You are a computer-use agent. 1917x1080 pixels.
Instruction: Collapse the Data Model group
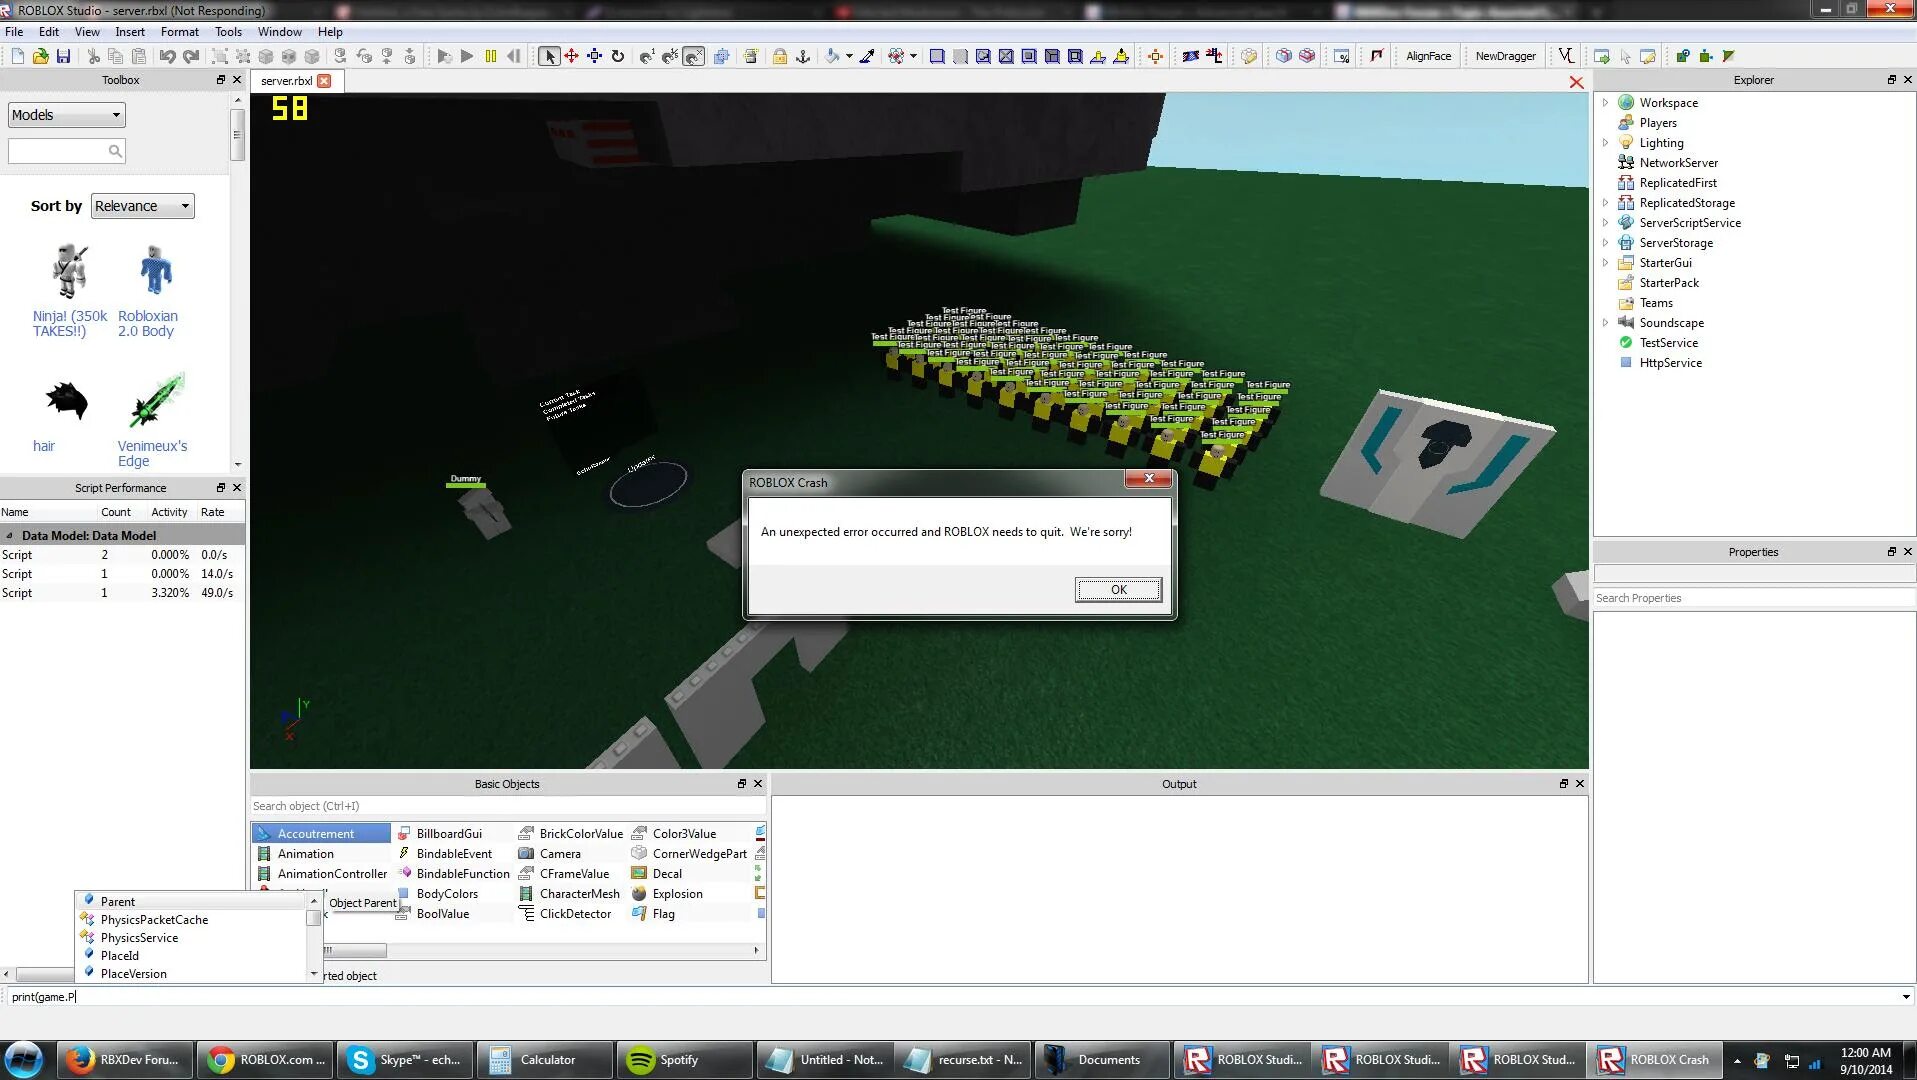coord(9,535)
